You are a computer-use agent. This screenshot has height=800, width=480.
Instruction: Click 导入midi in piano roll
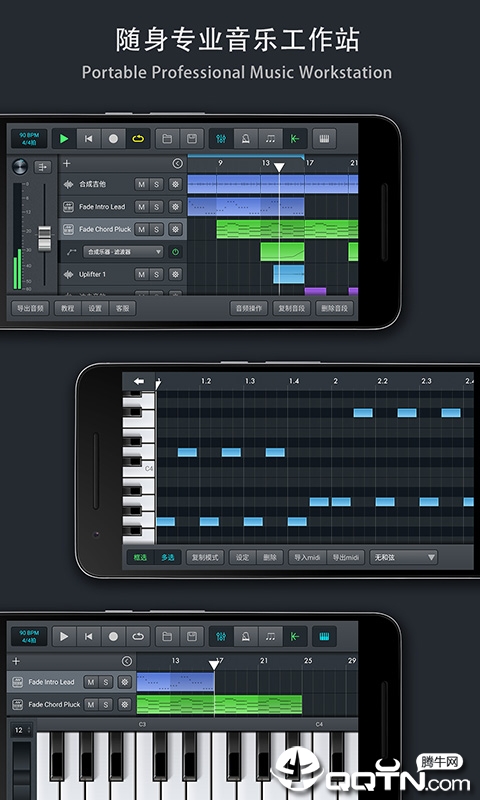308,557
